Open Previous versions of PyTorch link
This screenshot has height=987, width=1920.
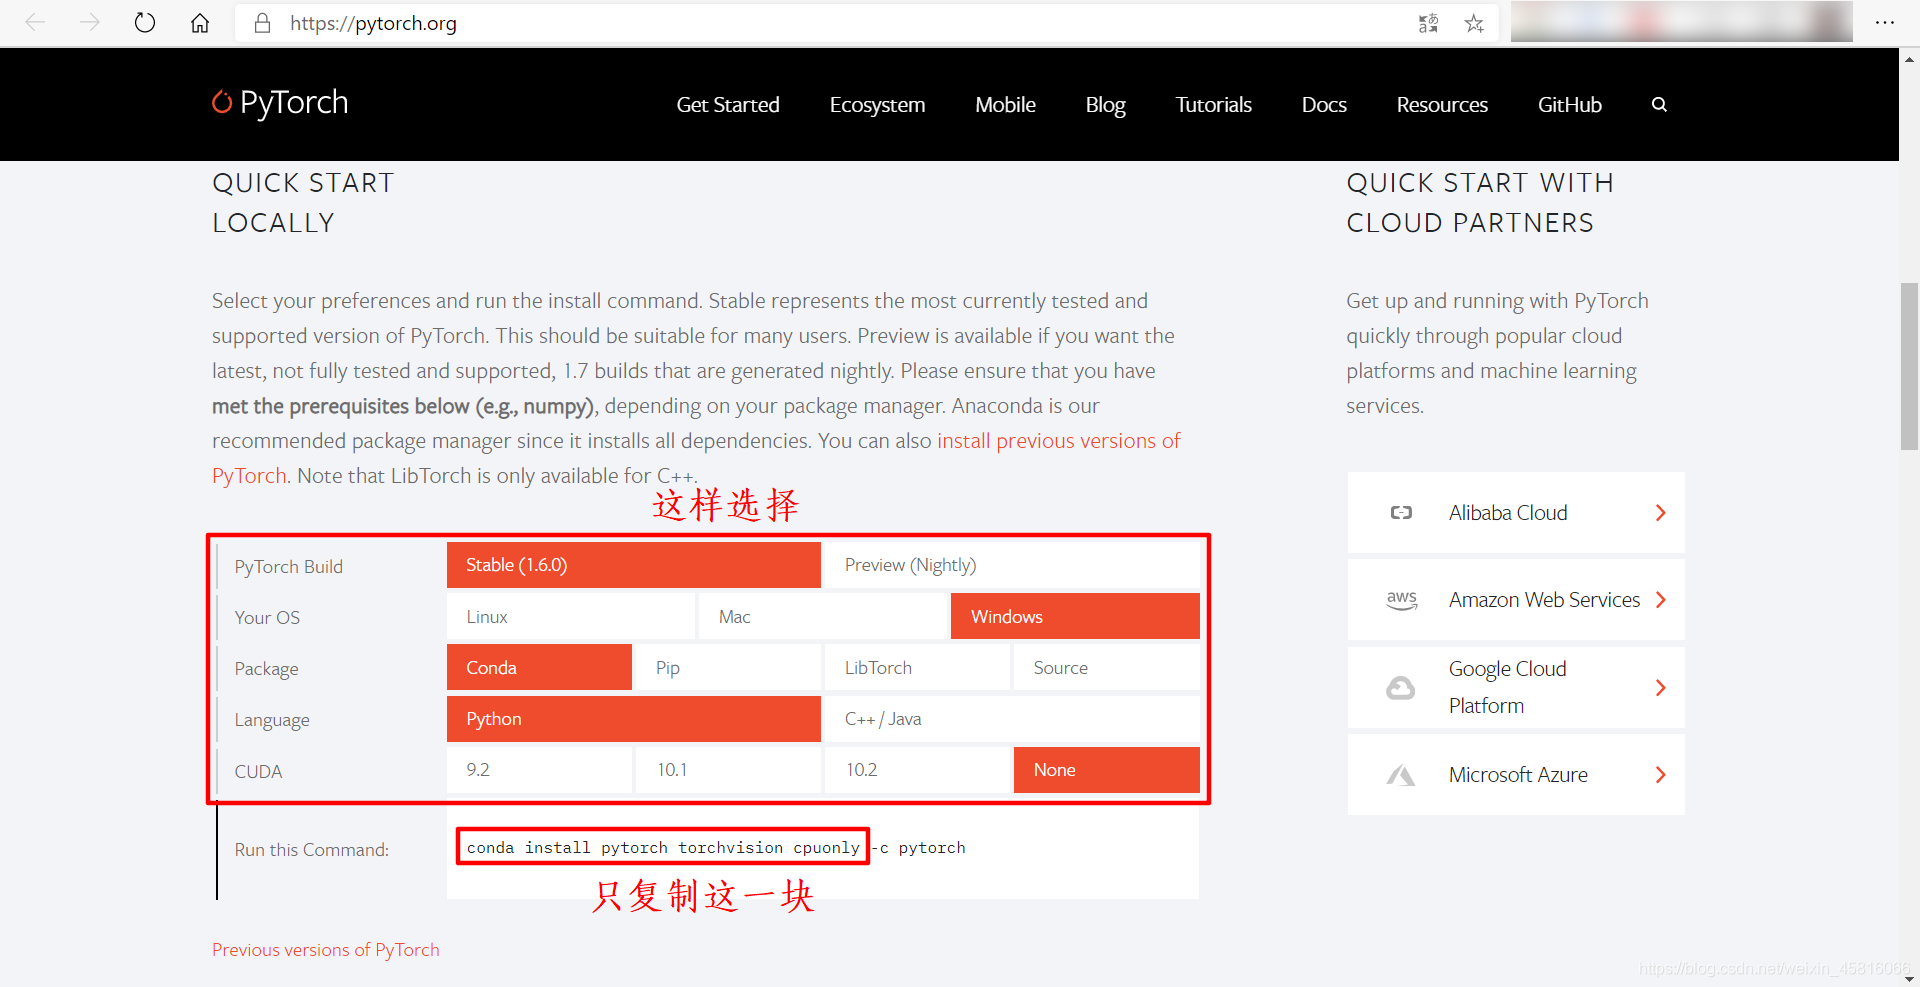coord(326,950)
